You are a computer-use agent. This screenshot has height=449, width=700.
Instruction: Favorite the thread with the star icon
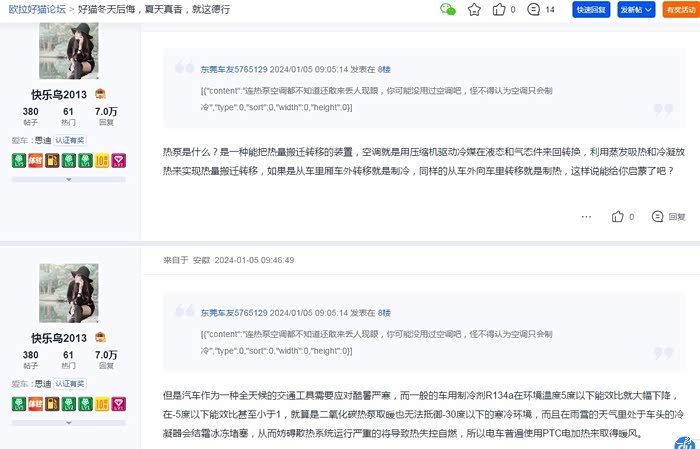point(474,10)
